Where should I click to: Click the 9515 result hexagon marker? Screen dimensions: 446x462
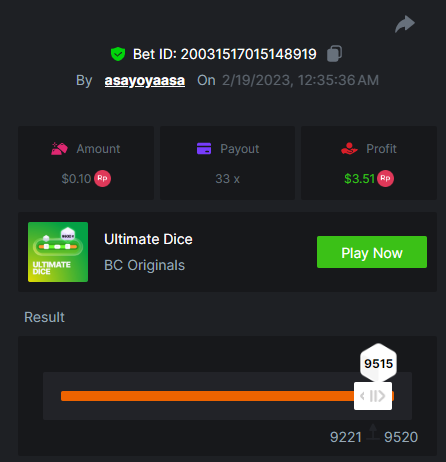pos(378,363)
